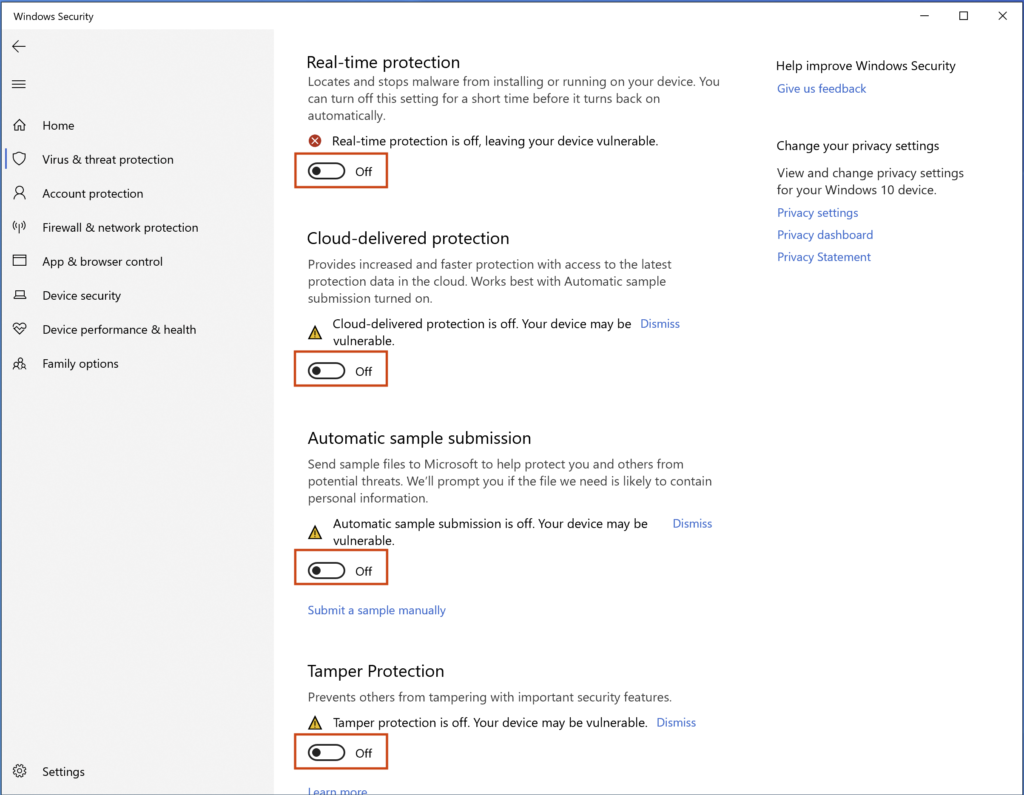Click the Firewall & network protection icon
Screen dimensions: 1024x795
tap(19, 228)
